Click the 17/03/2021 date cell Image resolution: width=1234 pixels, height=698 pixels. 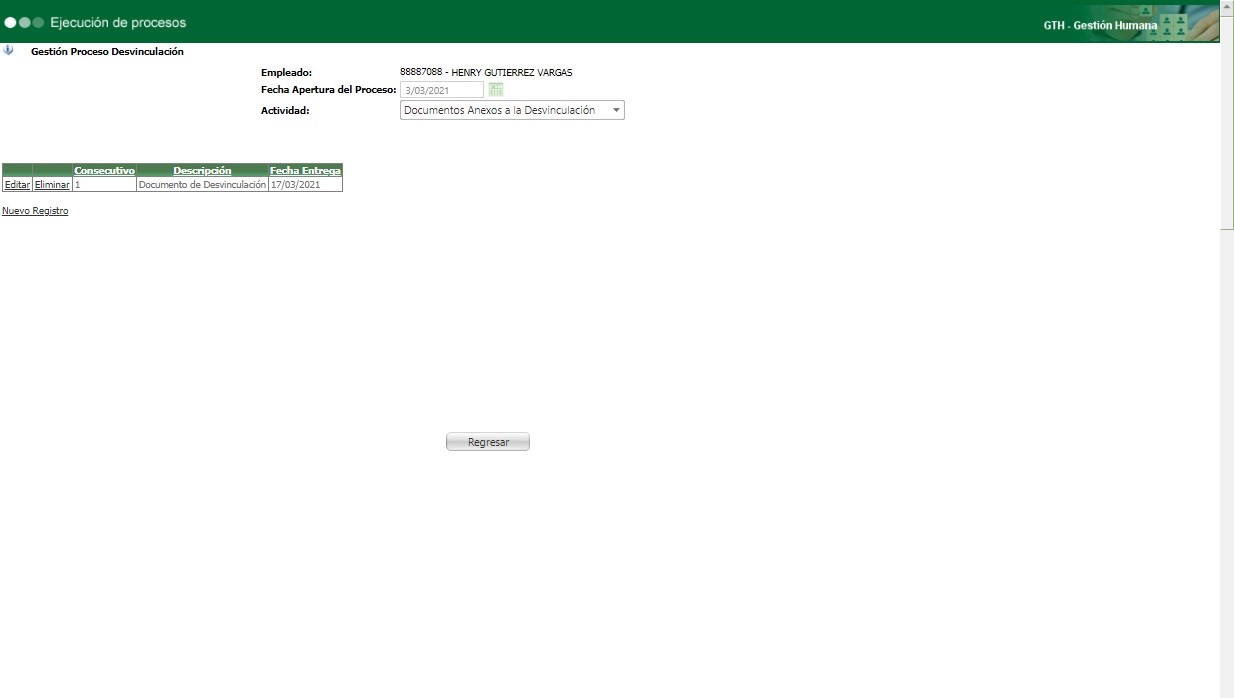pos(305,185)
